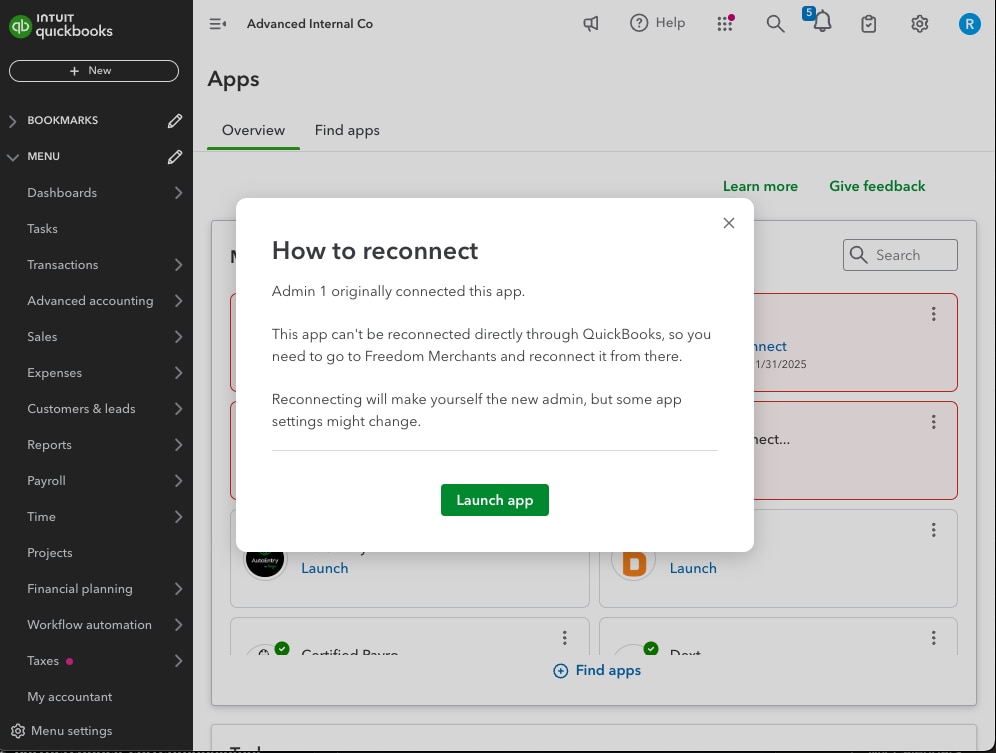
Task: Expand the Expenses submenu chevron
Action: click(178, 373)
